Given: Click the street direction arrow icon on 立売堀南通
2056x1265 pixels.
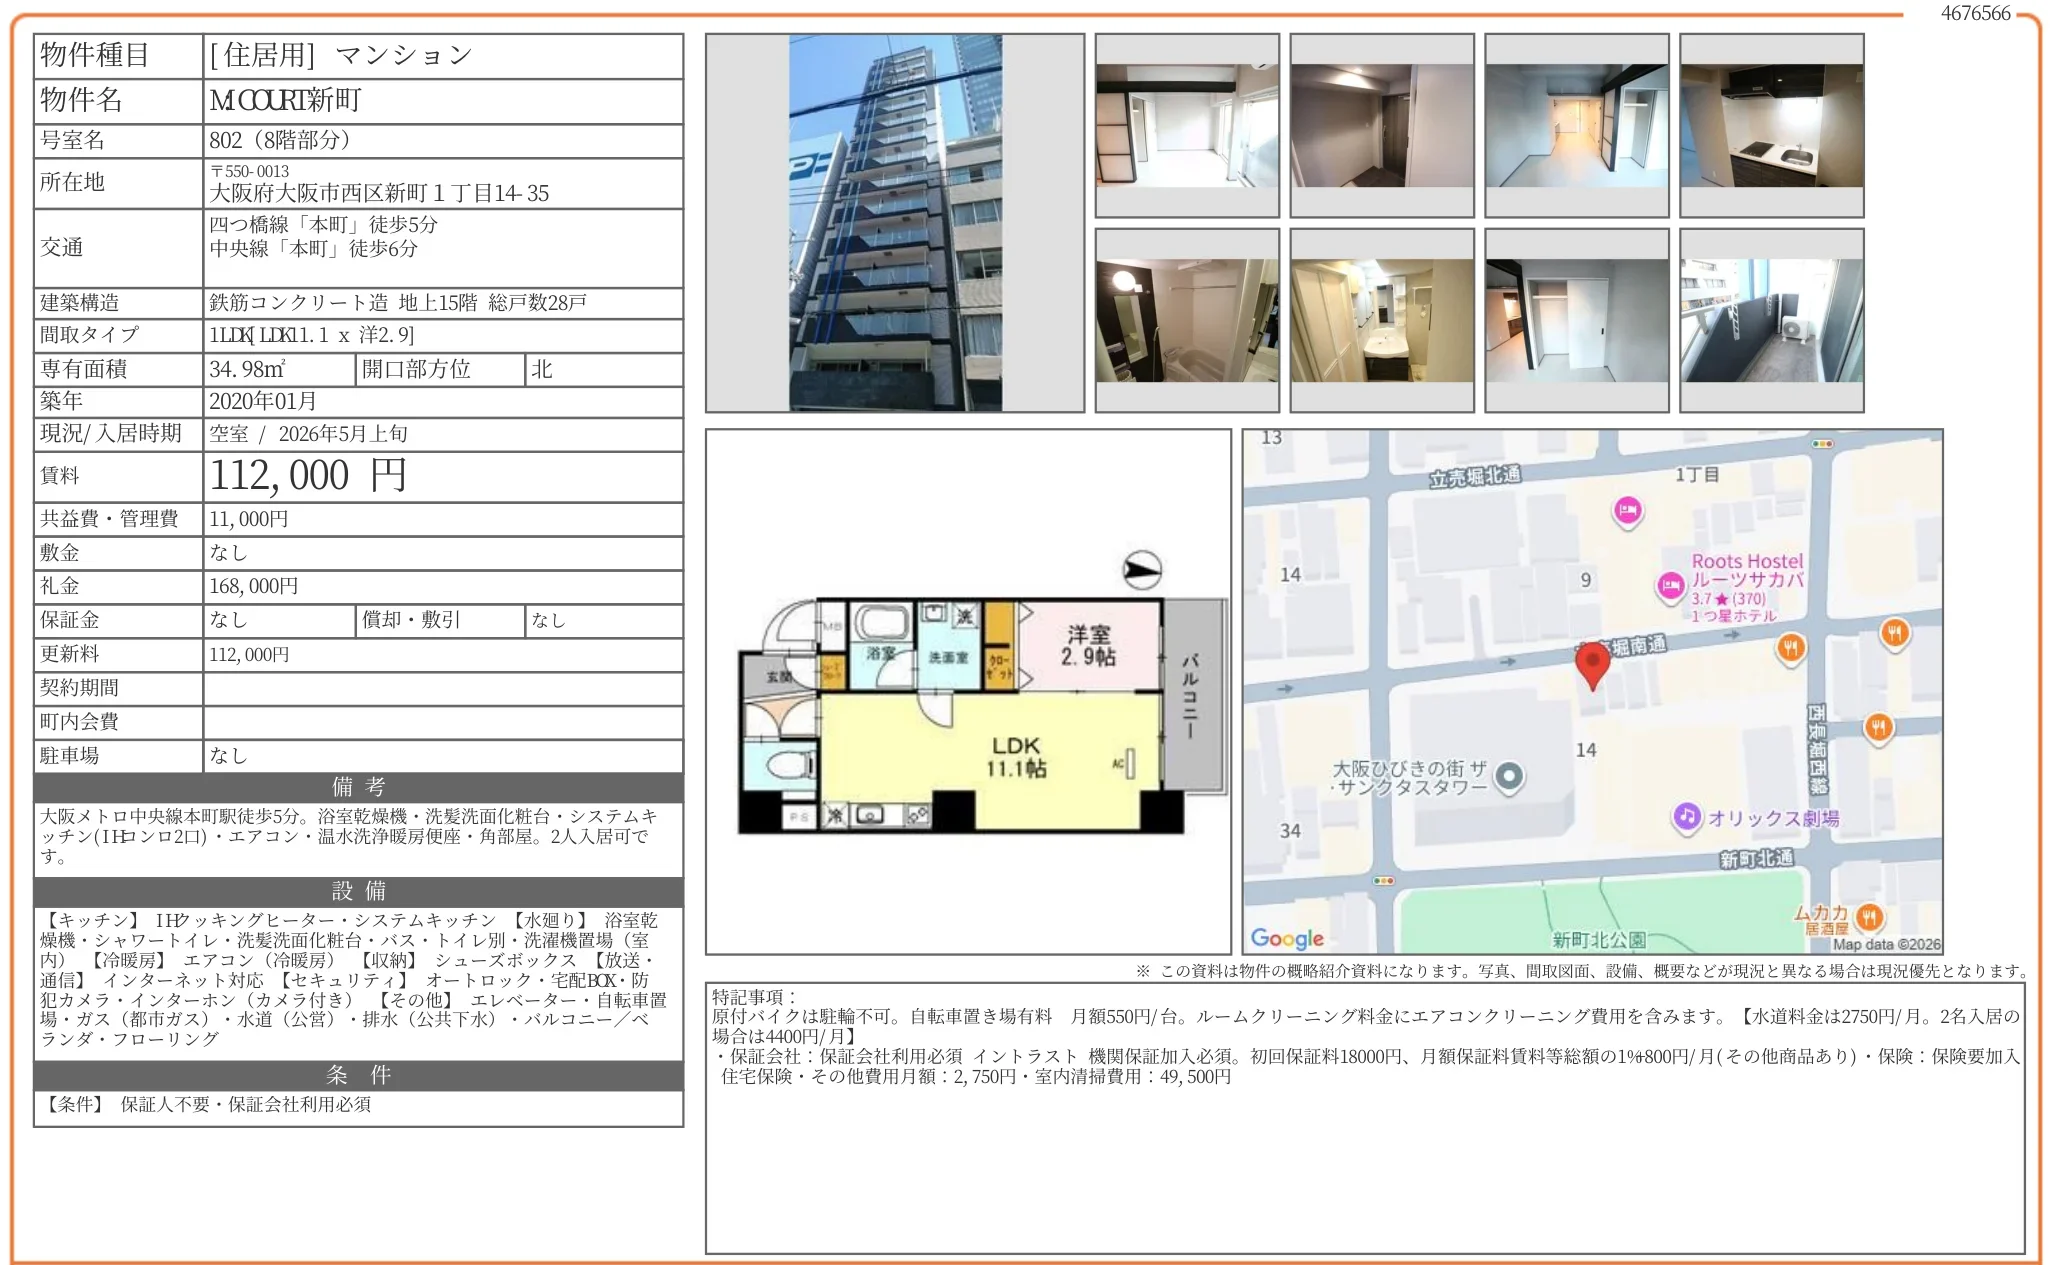Looking at the screenshot, I should point(1734,633).
